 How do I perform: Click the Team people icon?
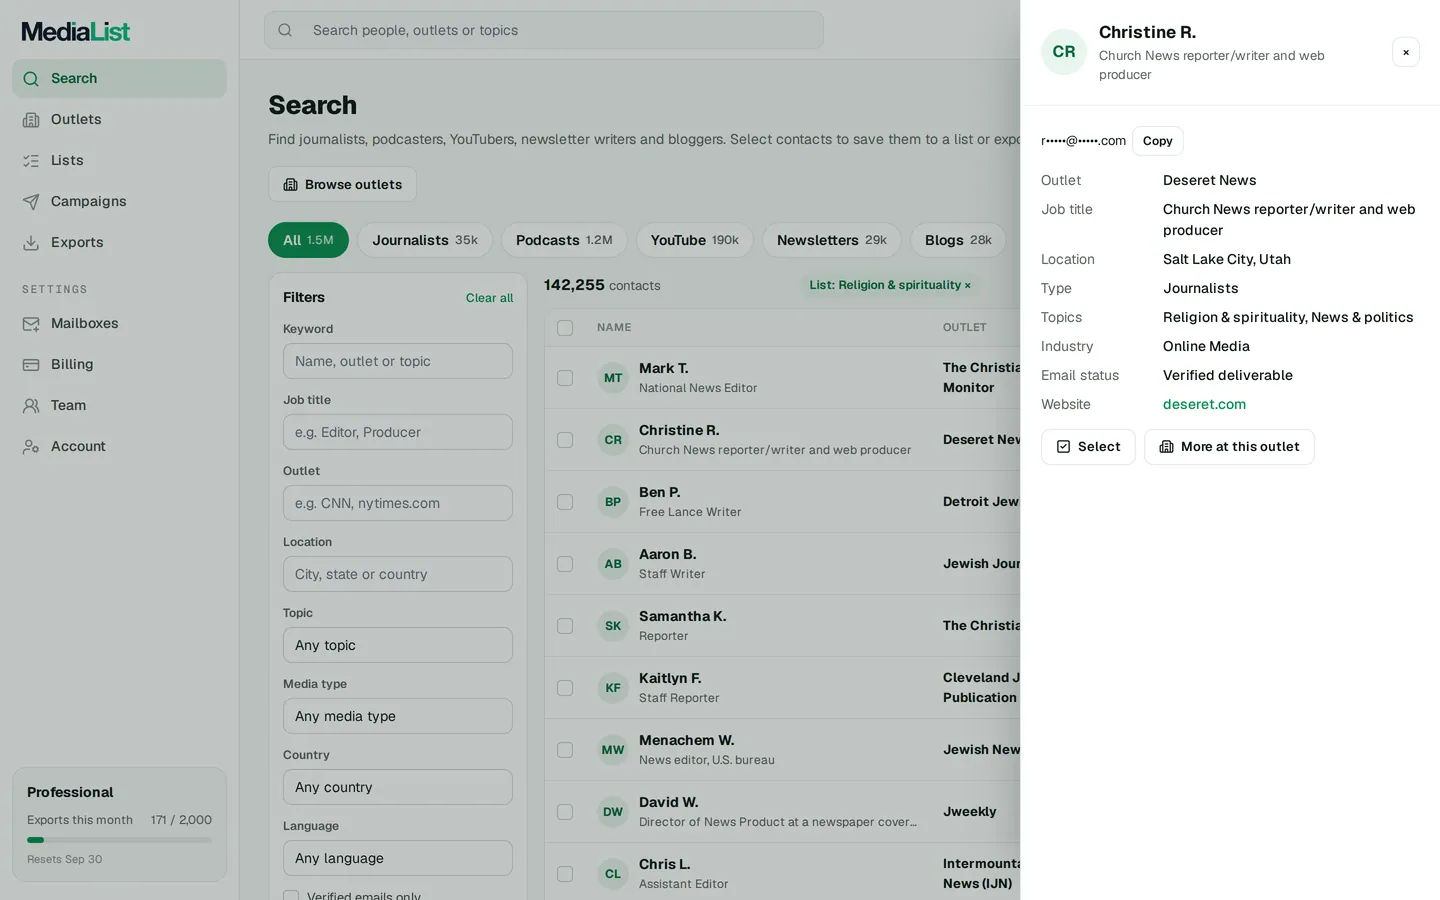(x=31, y=406)
